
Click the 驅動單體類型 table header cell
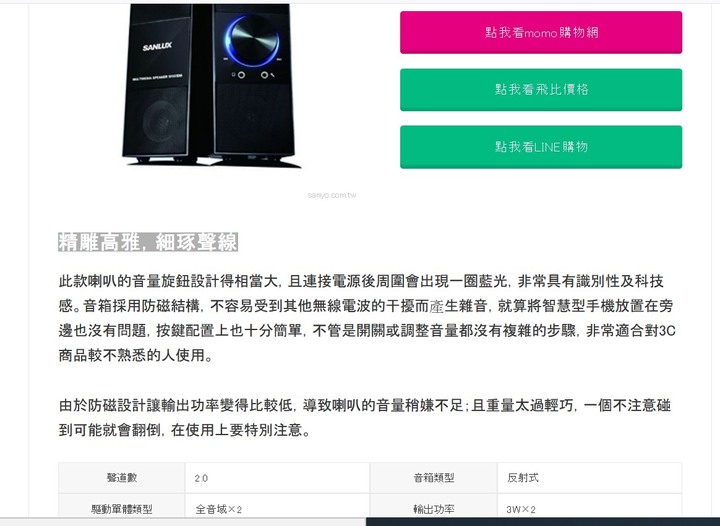[x=122, y=507]
